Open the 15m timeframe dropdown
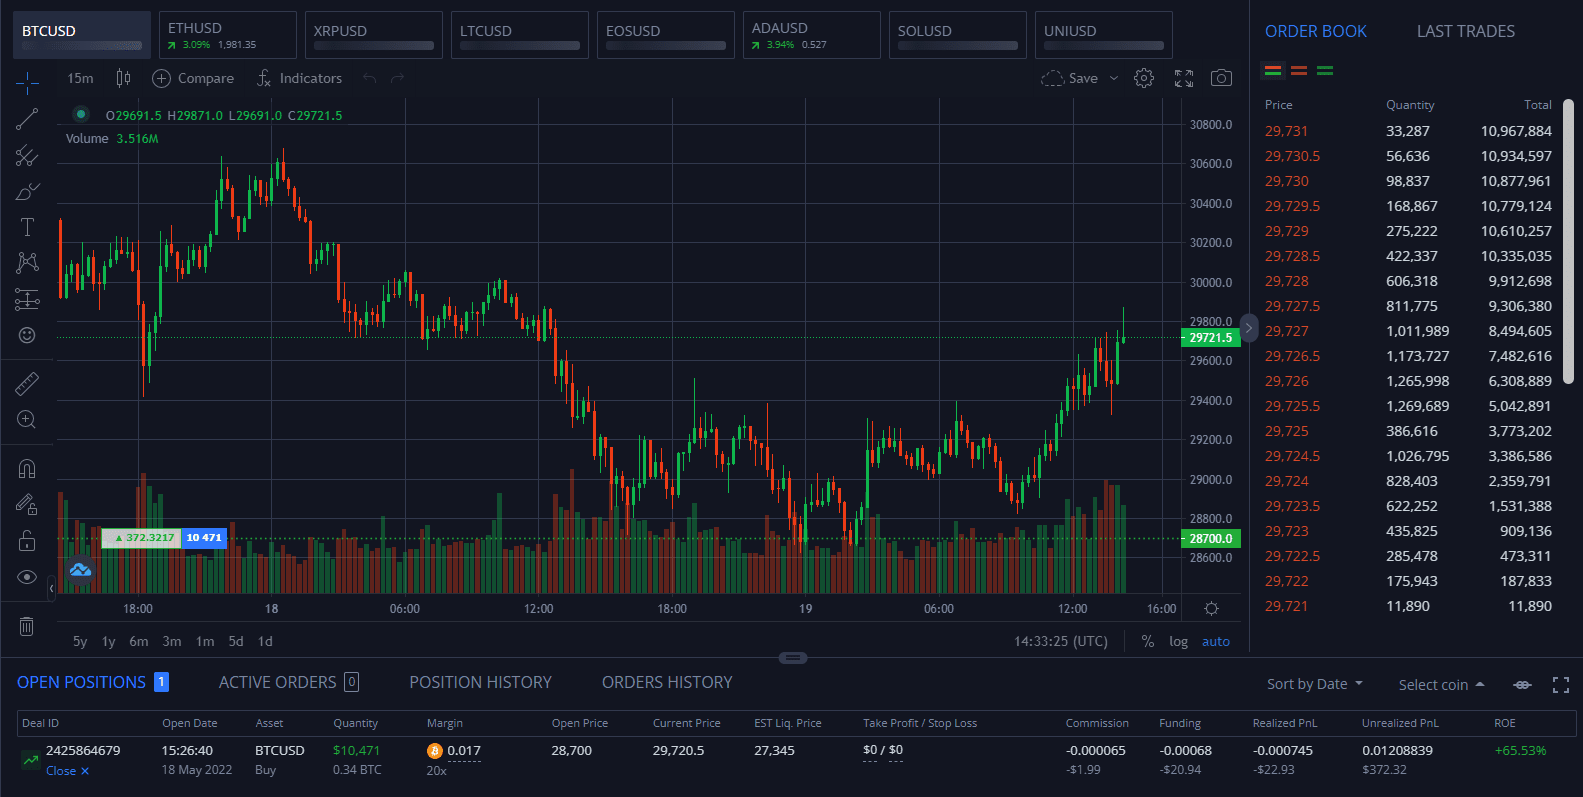1583x797 pixels. pyautogui.click(x=80, y=78)
